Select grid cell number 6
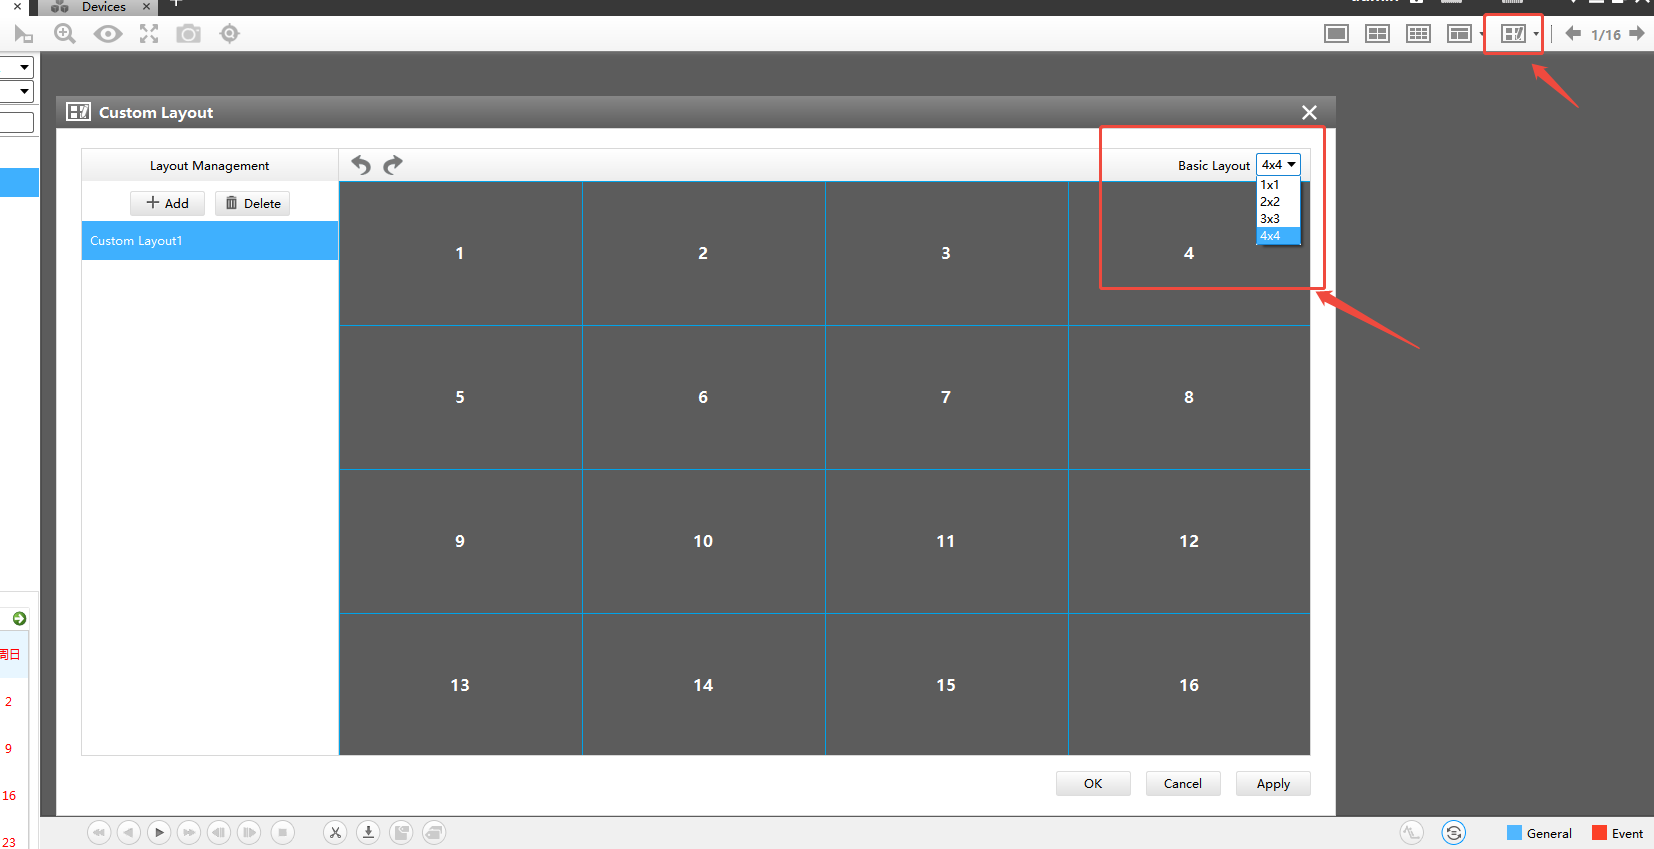The height and width of the screenshot is (849, 1654). (x=703, y=397)
